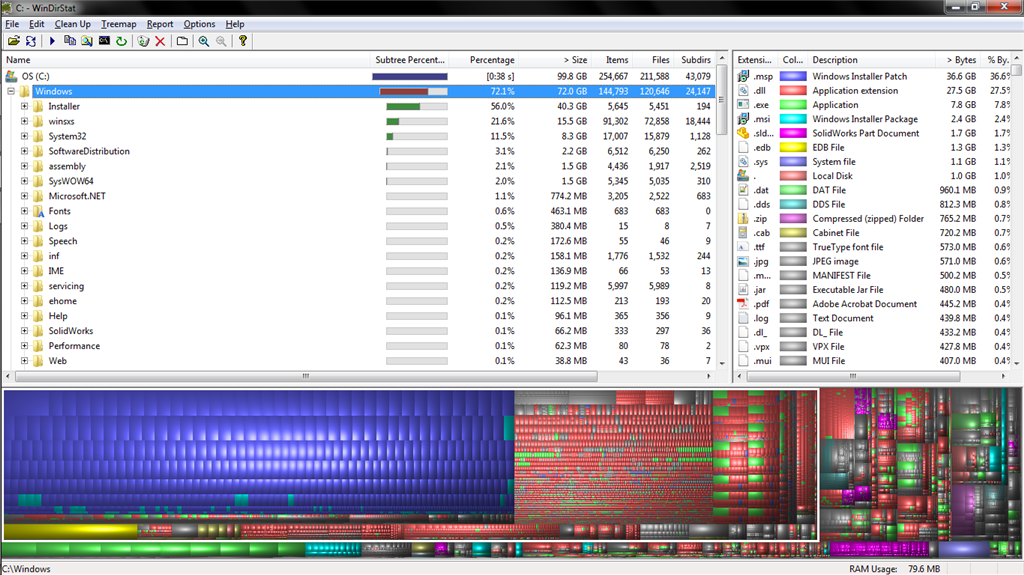Click the blue arrow Open Item icon

52,41
